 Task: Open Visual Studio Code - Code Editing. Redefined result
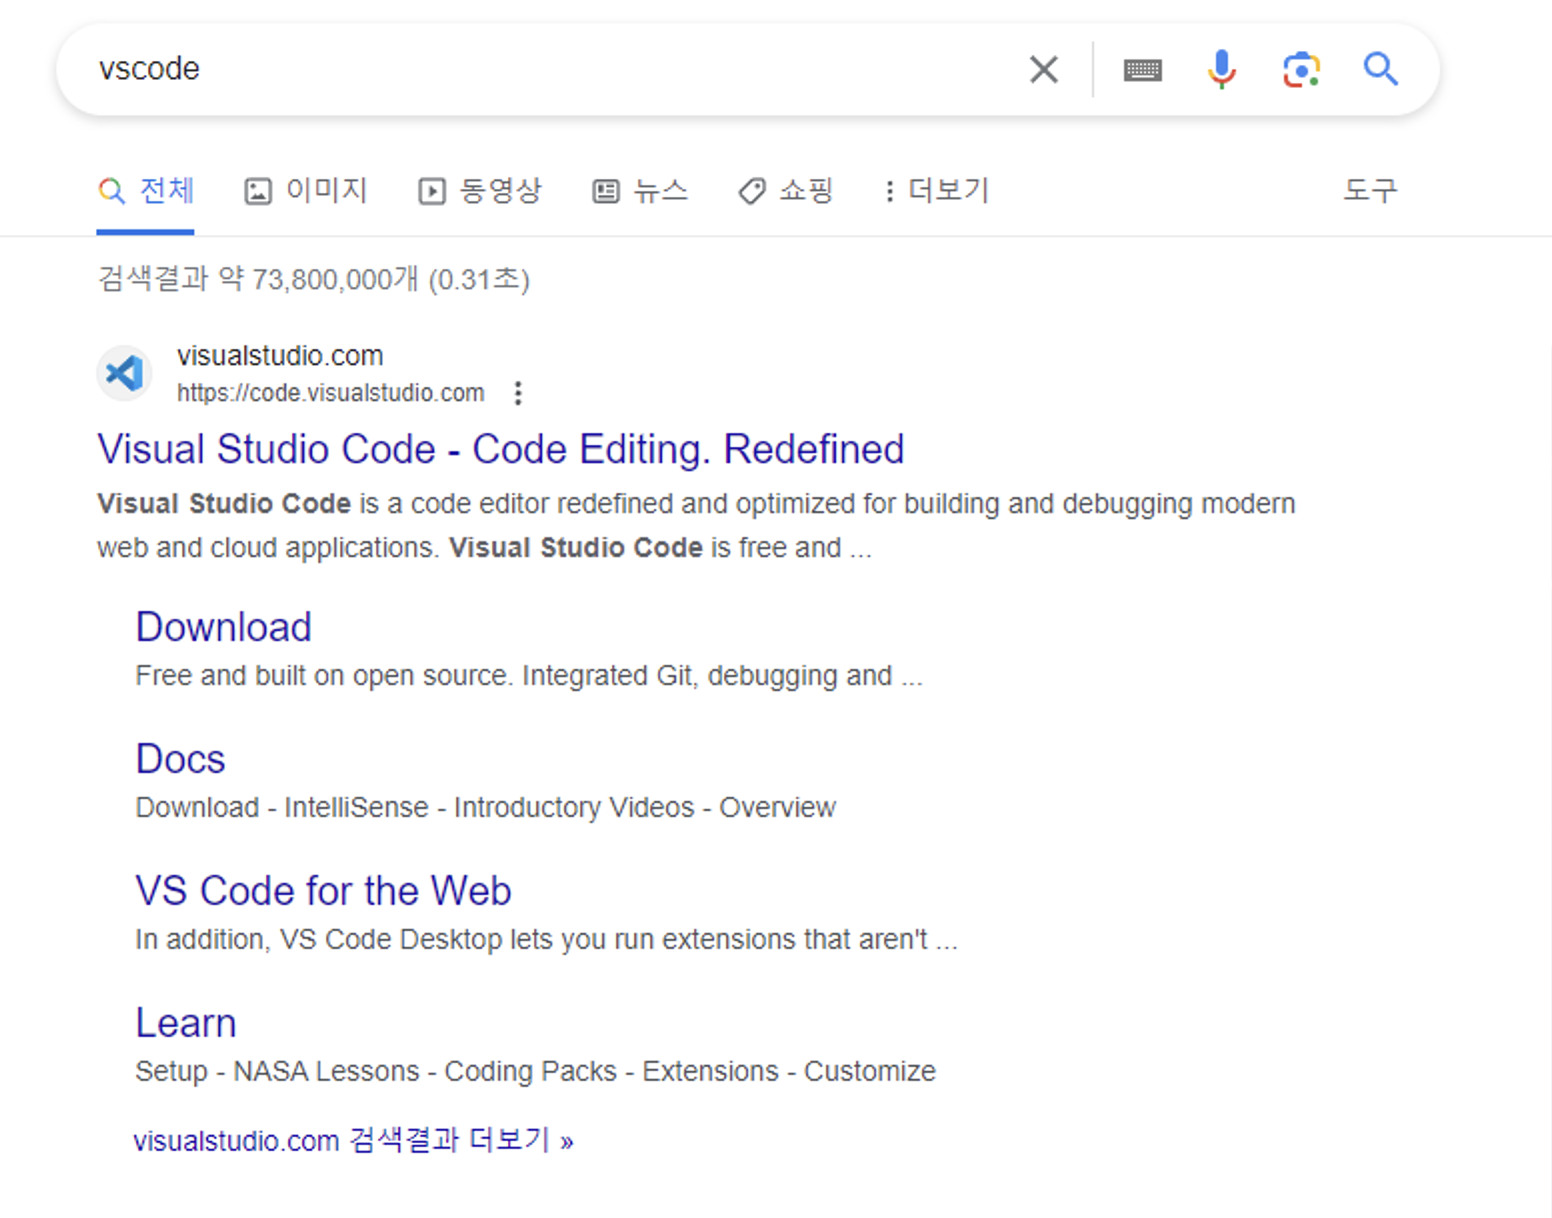coord(501,449)
